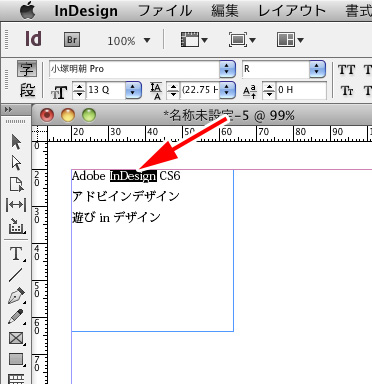Select the Line tool
372x384 pixels.
[x=16, y=275]
